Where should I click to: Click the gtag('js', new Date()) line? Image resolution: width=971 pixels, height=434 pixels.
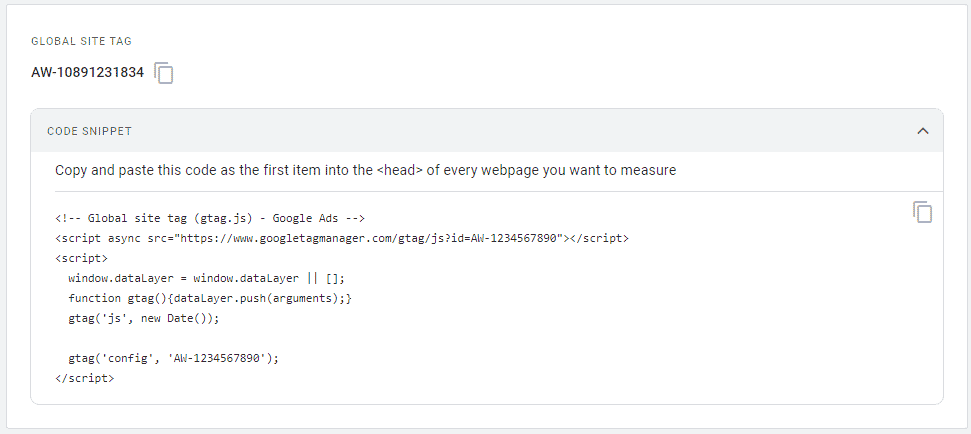pyautogui.click(x=144, y=318)
